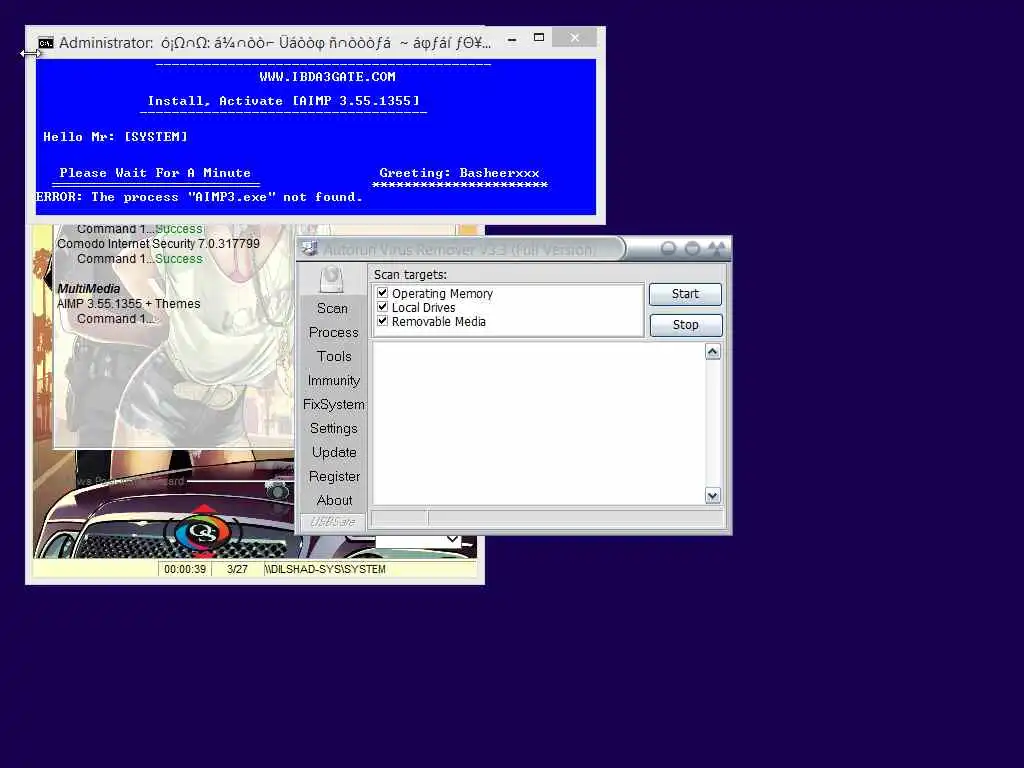
Task: Open the Register section
Action: click(x=334, y=477)
